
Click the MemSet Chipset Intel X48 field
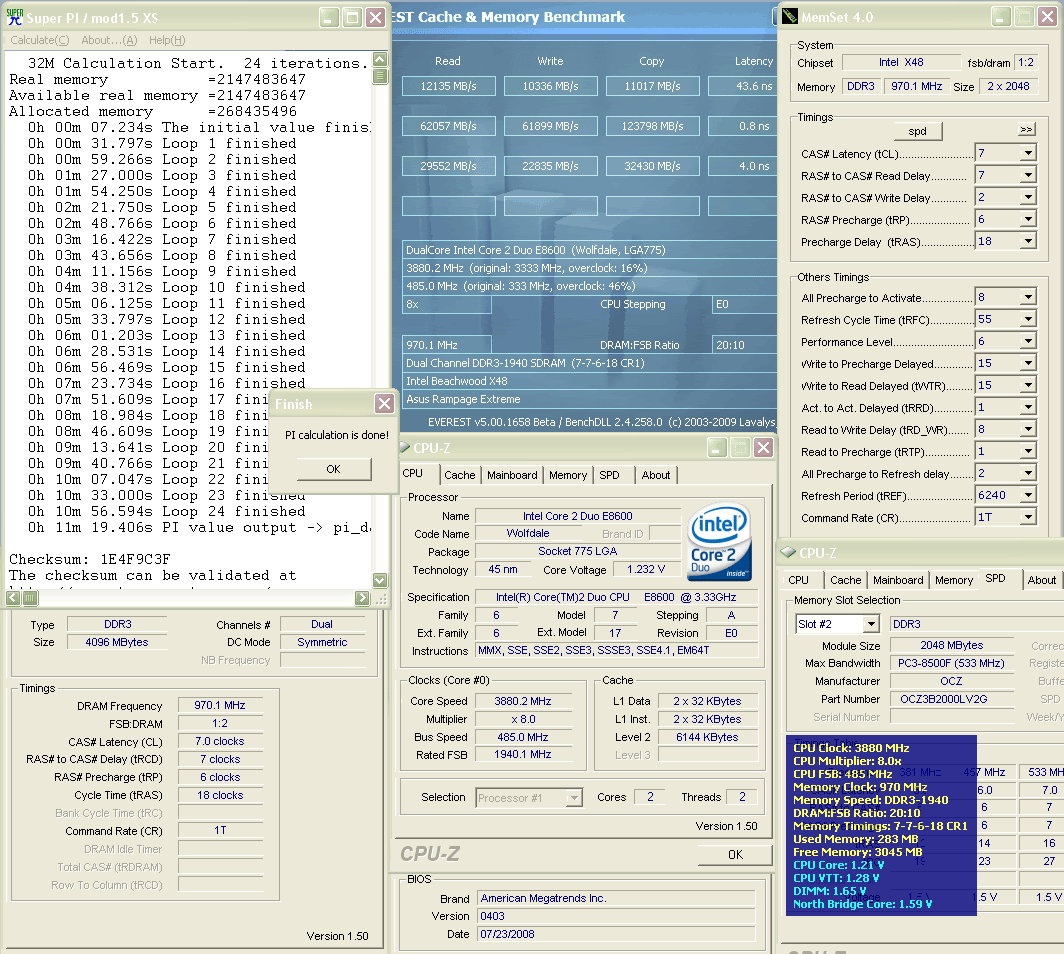tap(901, 62)
